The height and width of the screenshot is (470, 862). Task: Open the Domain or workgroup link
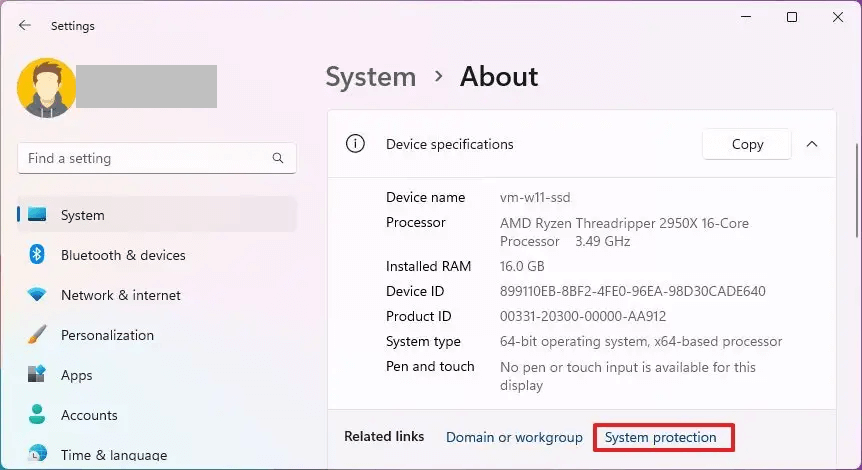click(514, 437)
